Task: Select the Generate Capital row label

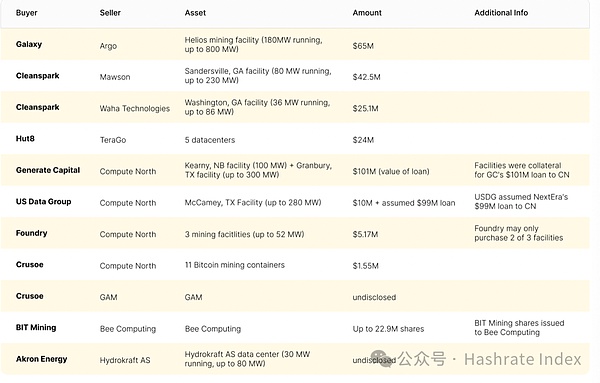Action: coord(48,170)
